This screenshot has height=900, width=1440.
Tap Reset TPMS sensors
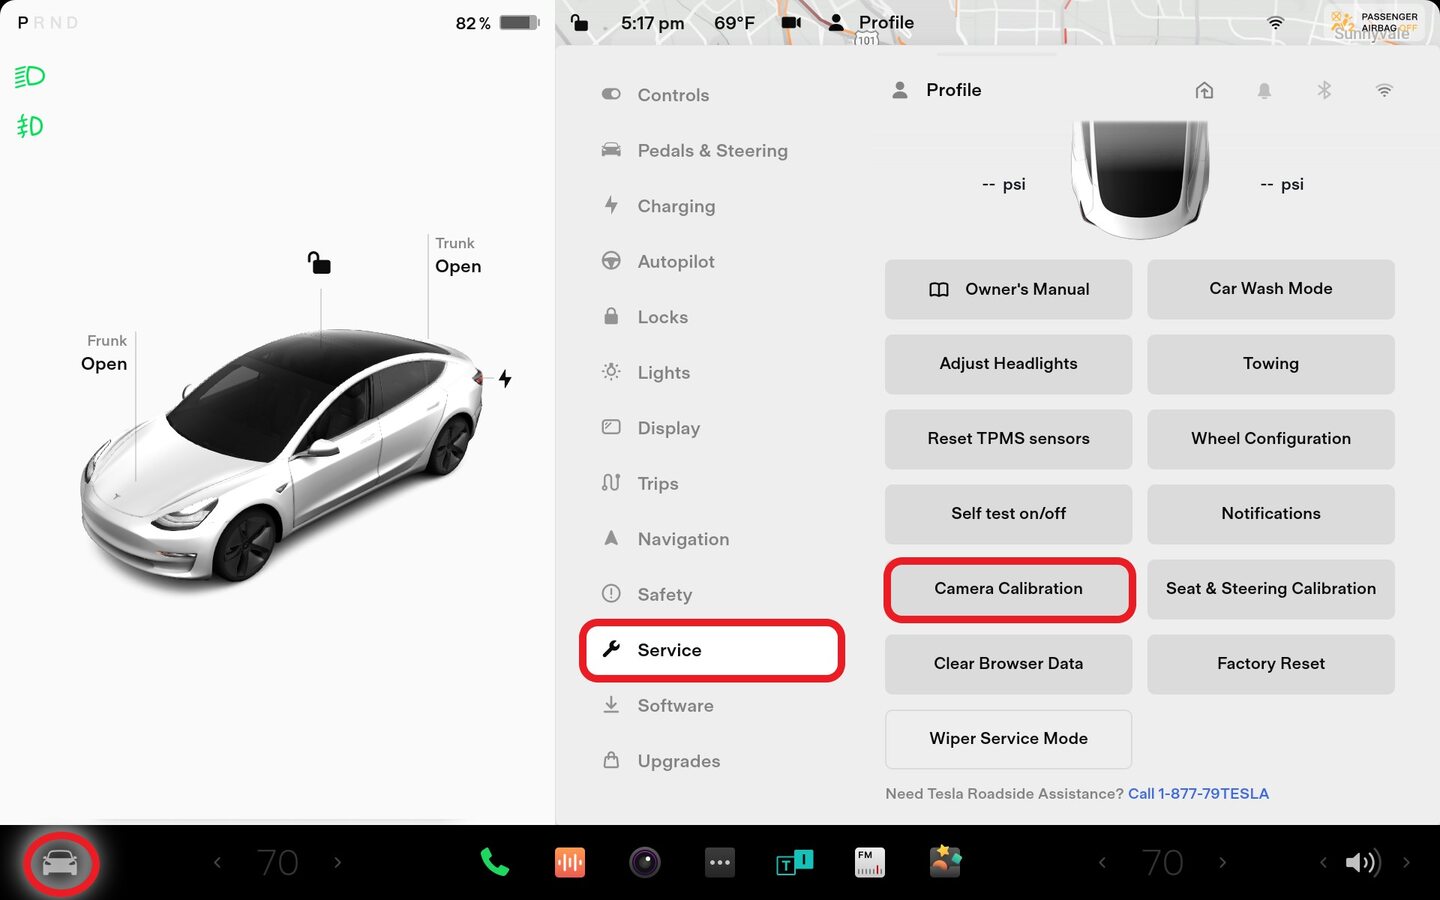tap(1008, 439)
